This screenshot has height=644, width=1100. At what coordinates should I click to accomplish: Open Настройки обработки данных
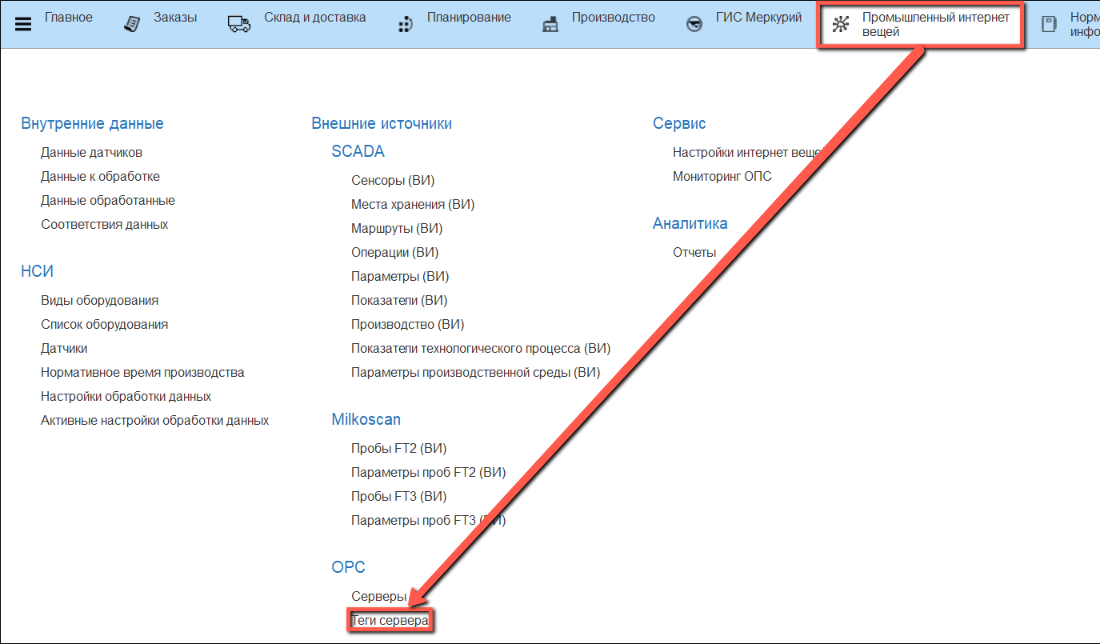pos(126,396)
